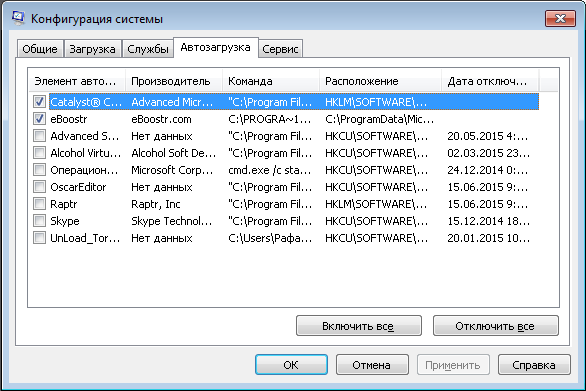The image size is (586, 391).
Task: Click the 20.01.2015 10... date cell
Action: (489, 238)
